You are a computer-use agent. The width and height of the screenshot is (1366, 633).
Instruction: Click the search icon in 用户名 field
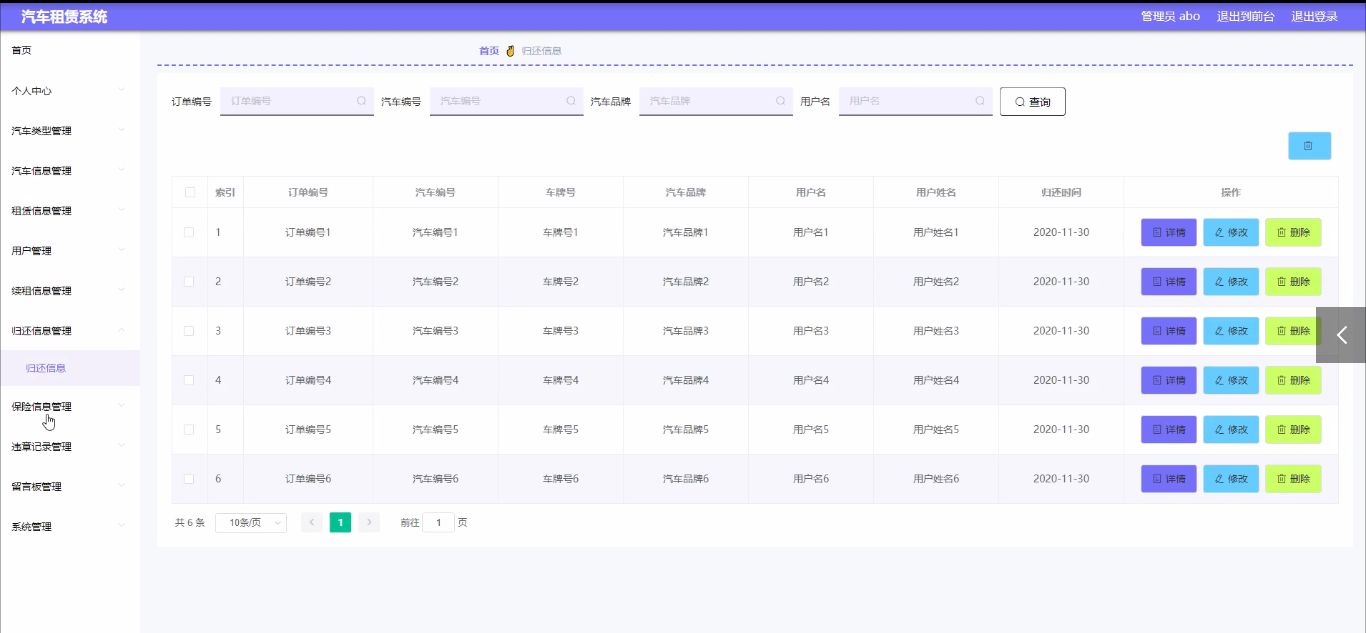(980, 101)
